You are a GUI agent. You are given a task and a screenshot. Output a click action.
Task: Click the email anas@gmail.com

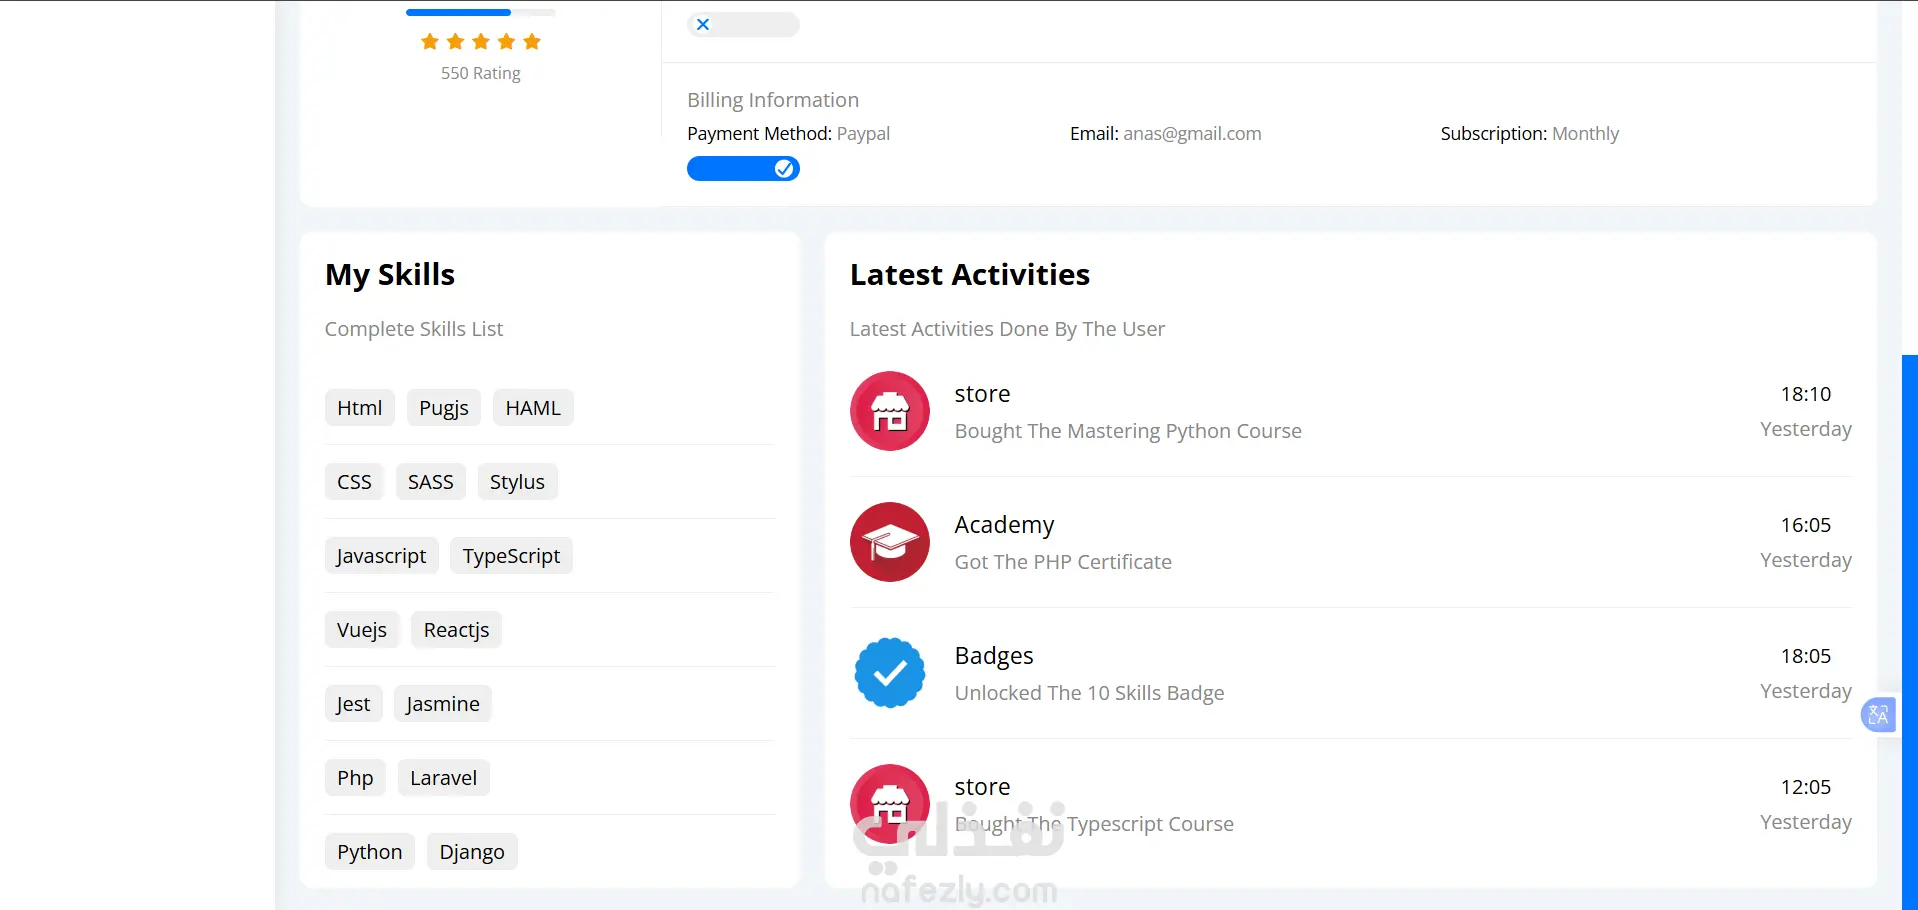tap(1192, 134)
